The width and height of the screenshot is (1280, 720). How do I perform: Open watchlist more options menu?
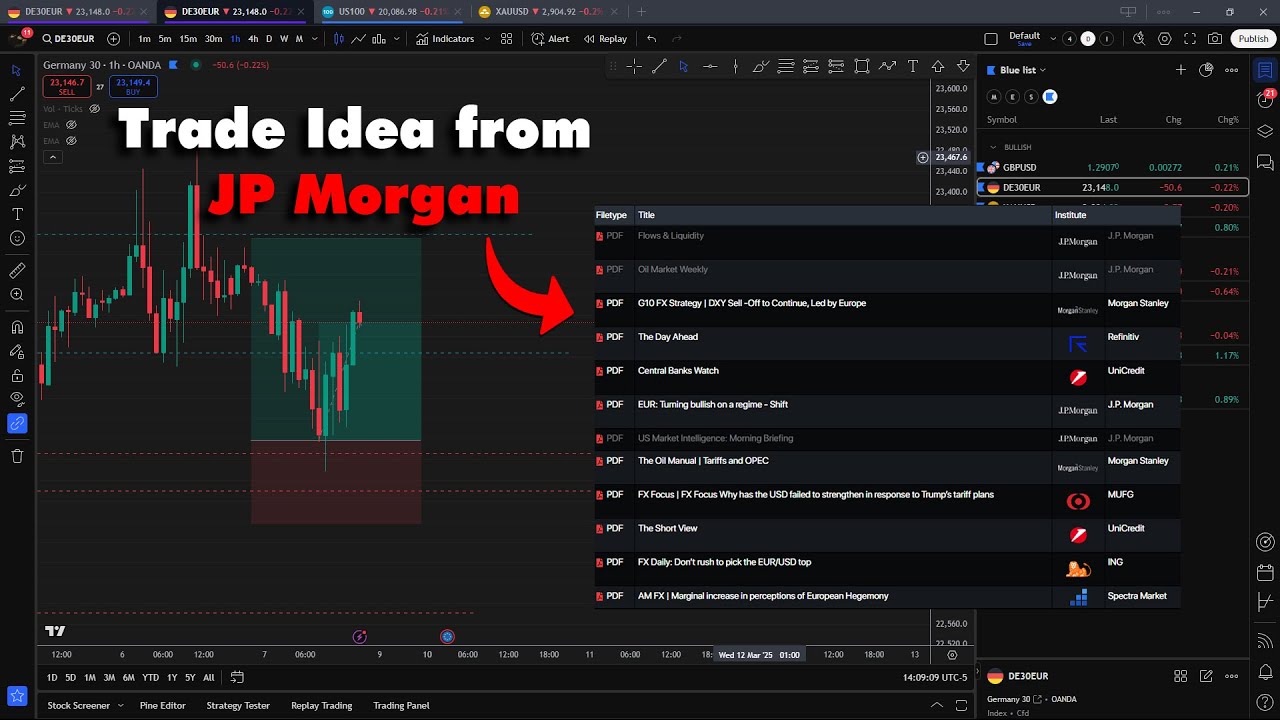[x=1231, y=70]
